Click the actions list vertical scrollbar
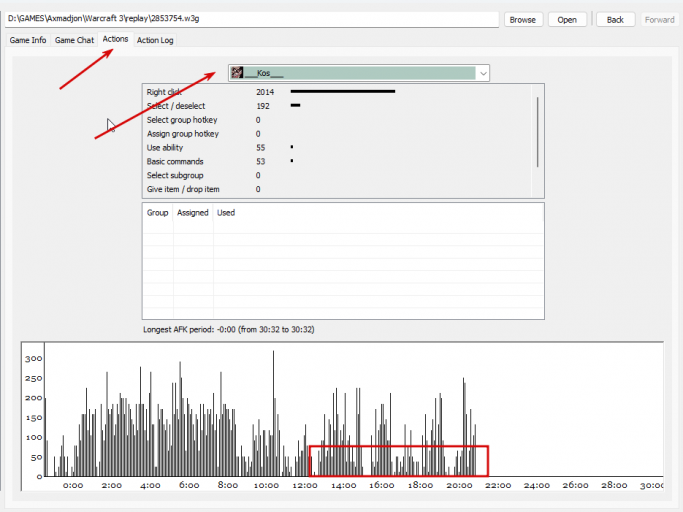 pos(538,132)
